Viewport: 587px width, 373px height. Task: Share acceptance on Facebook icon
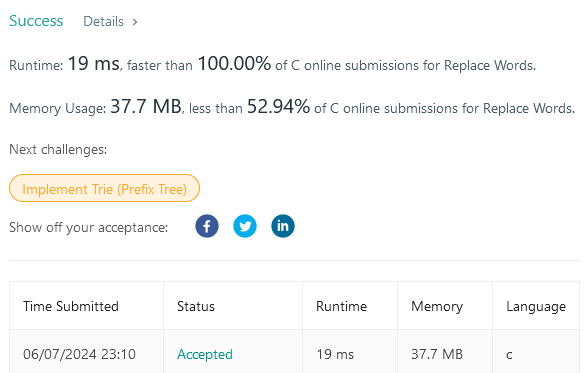(x=207, y=226)
